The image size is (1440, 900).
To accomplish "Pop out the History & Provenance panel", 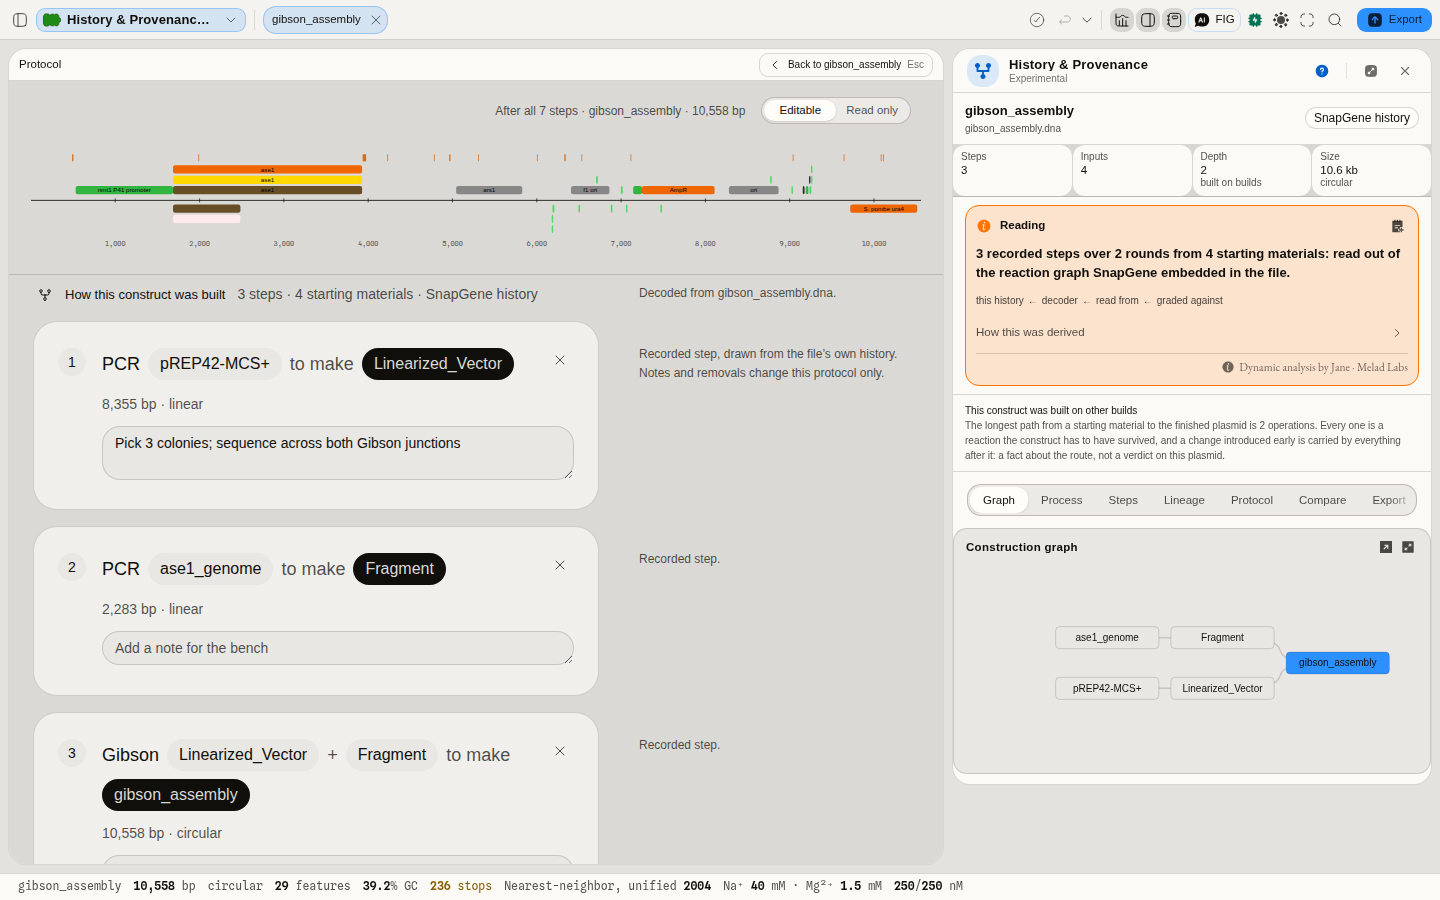I will (1371, 71).
